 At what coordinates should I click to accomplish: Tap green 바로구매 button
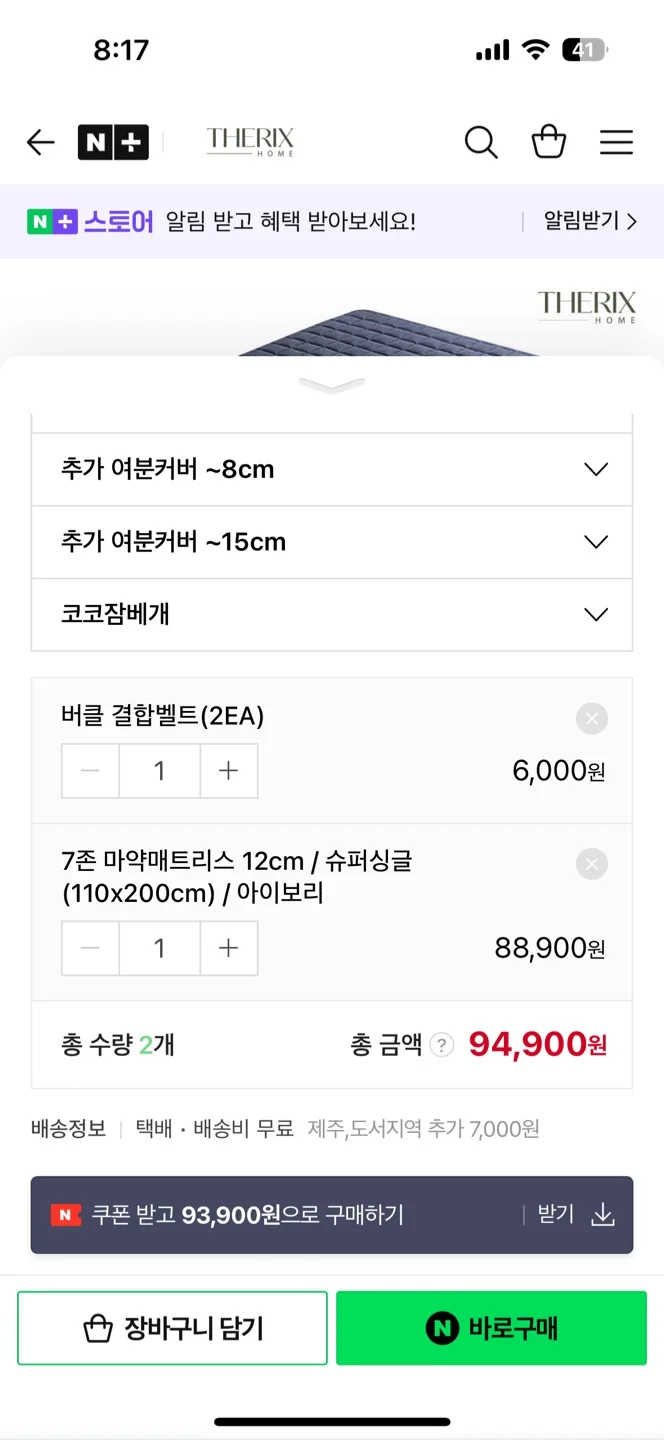[x=491, y=1328]
